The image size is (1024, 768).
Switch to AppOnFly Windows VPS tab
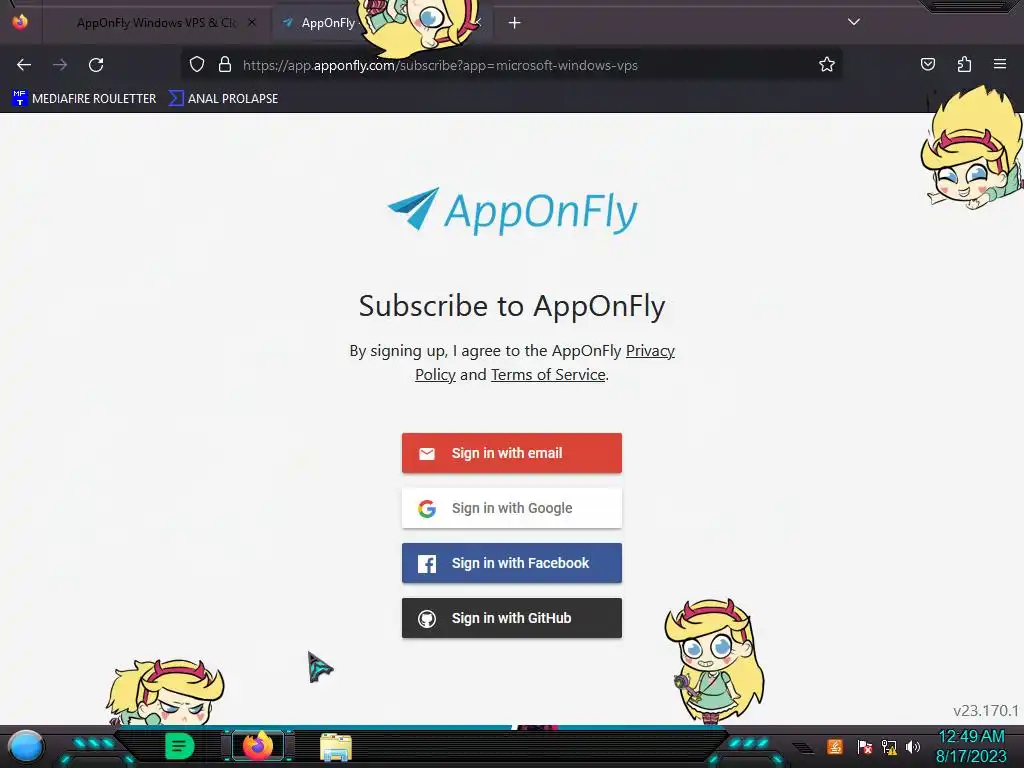(155, 23)
